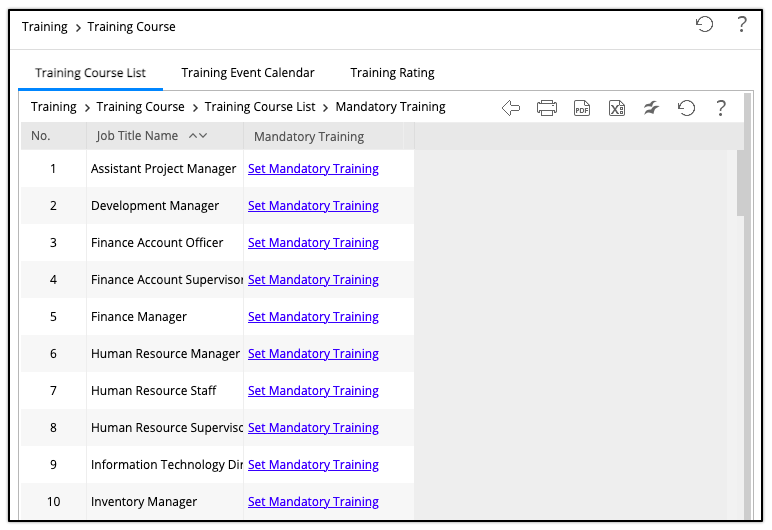Image resolution: width=772 pixels, height=530 pixels.
Task: Set Mandatory Training for Human Resource Supervisor
Action: pos(313,428)
